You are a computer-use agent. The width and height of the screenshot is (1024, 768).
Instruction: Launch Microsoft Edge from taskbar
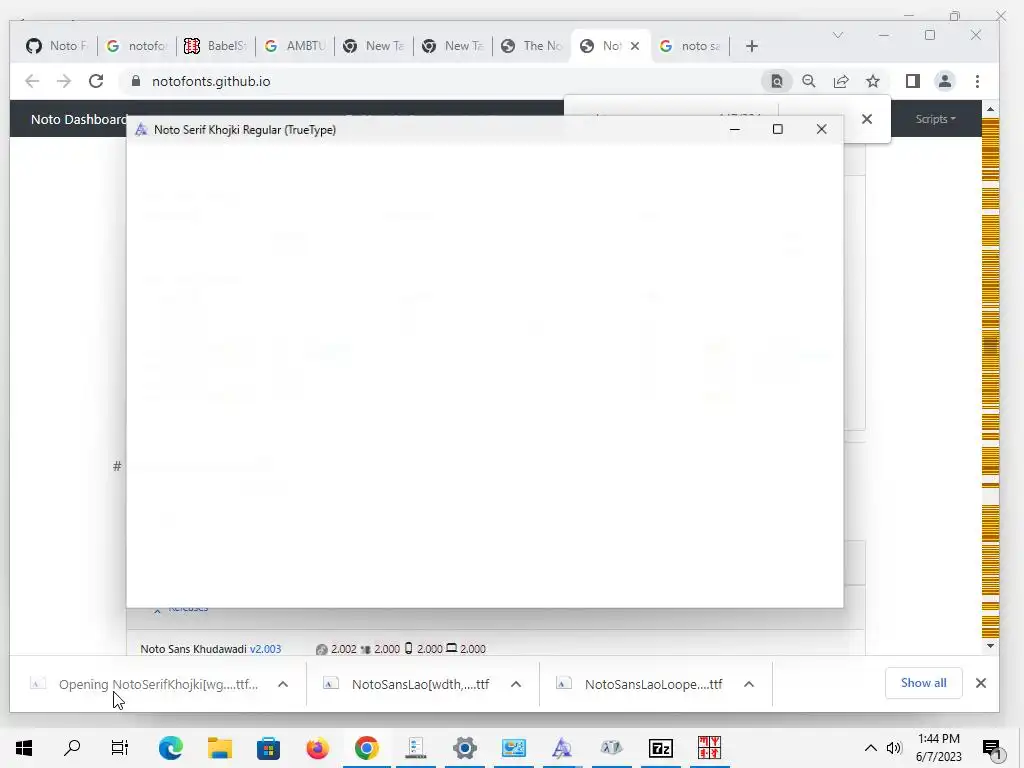170,748
